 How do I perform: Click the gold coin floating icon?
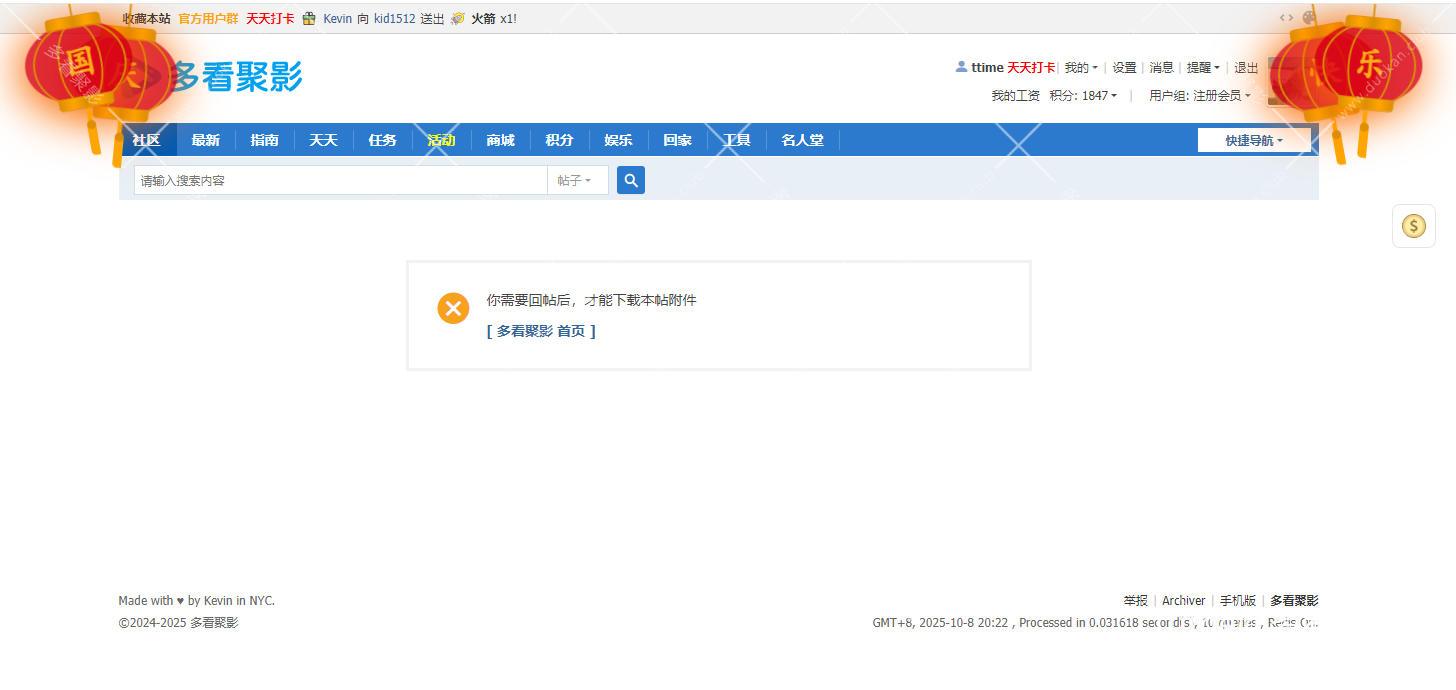coord(1413,226)
